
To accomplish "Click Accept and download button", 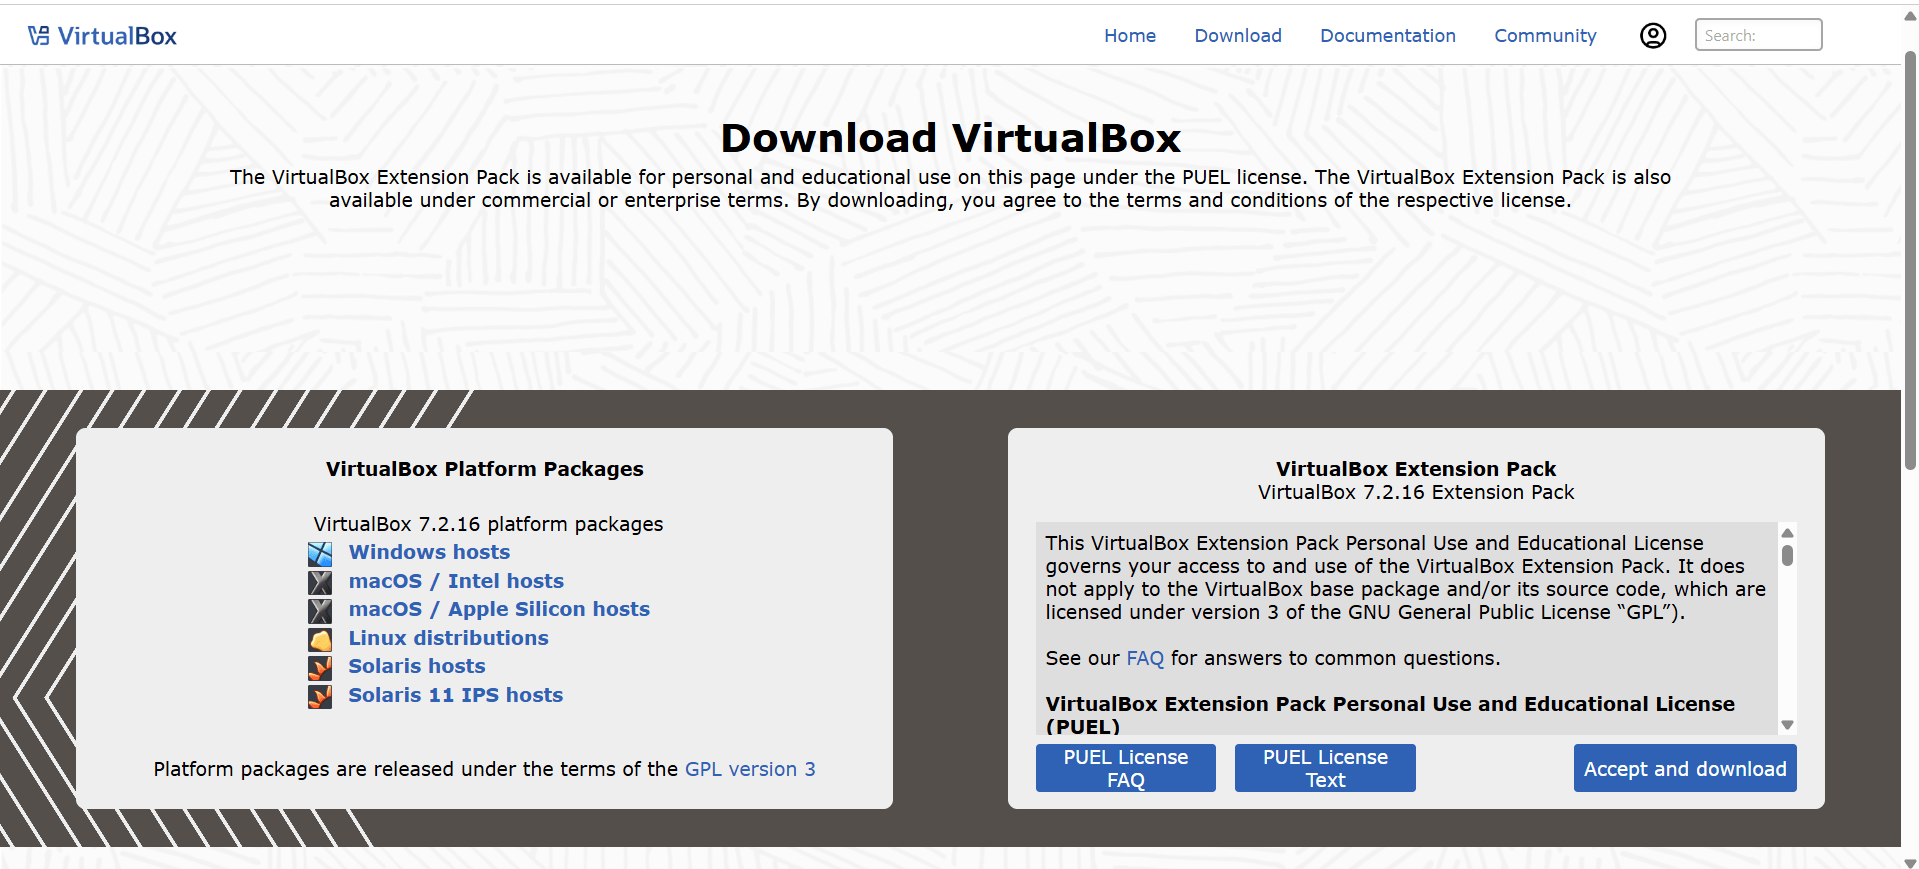I will click(x=1685, y=768).
